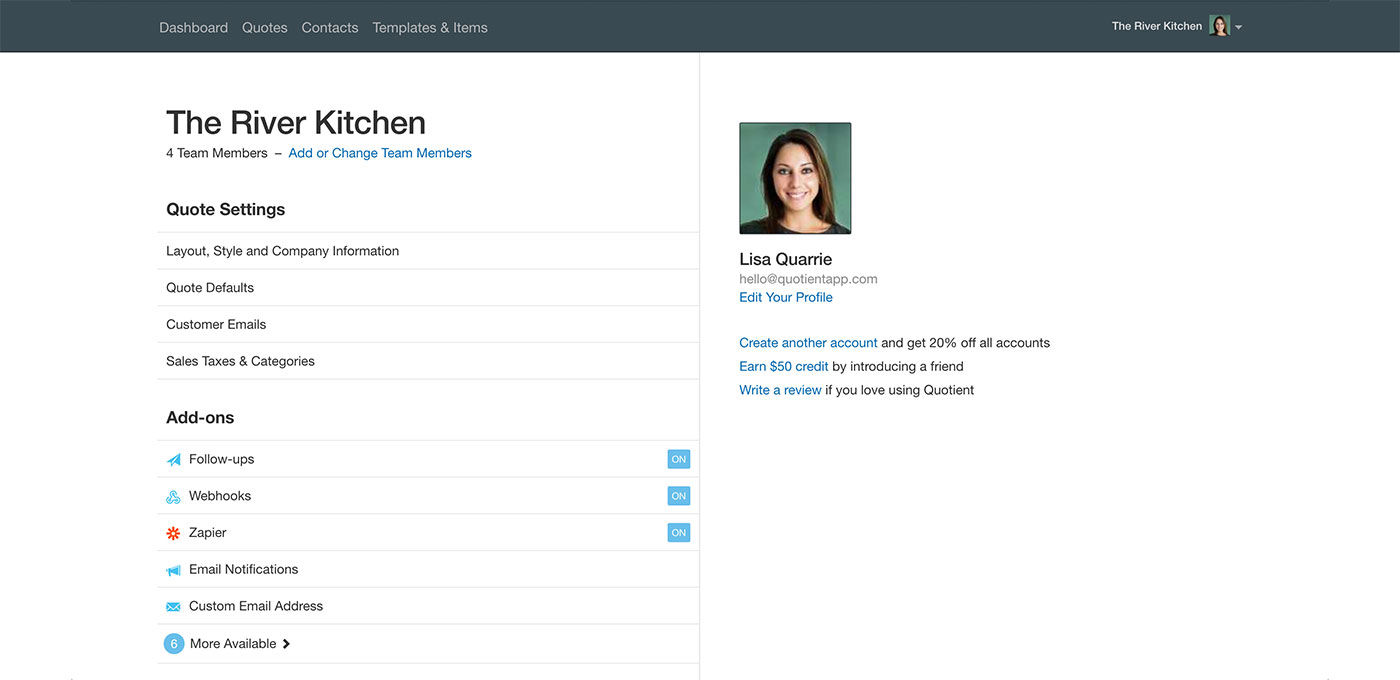Select the Webhooks add-on label
1400x680 pixels.
tap(220, 496)
